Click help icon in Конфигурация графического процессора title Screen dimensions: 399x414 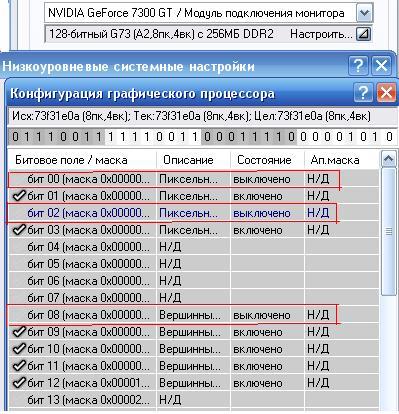click(x=363, y=93)
